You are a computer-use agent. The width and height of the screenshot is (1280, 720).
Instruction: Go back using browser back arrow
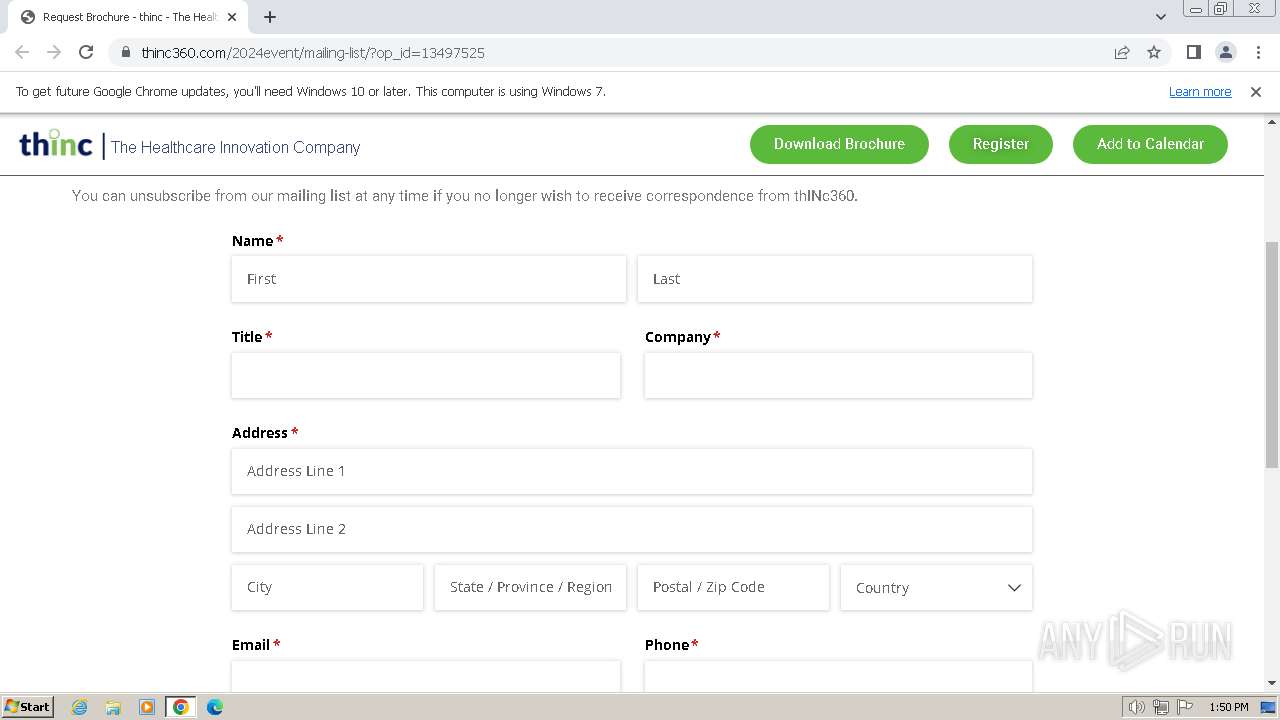22,52
